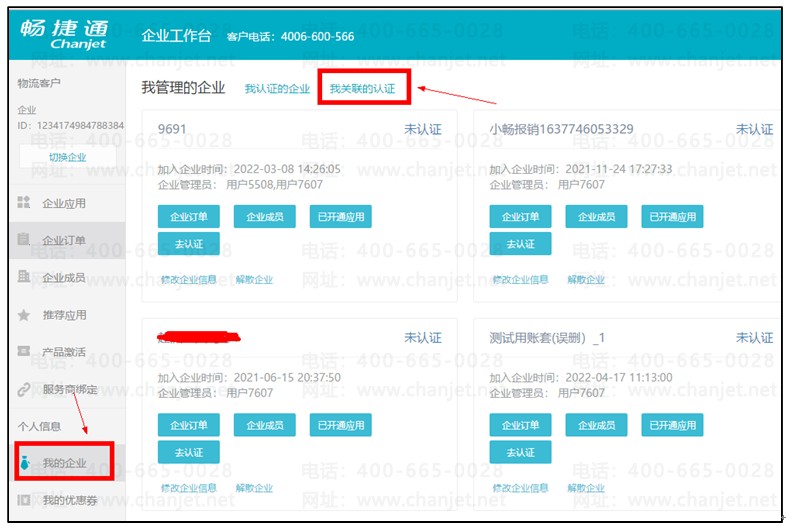Viewport: 786px width, 526px height.
Task: Click 去认证 button in the redacted-name enterprise card
Action: click(188, 452)
